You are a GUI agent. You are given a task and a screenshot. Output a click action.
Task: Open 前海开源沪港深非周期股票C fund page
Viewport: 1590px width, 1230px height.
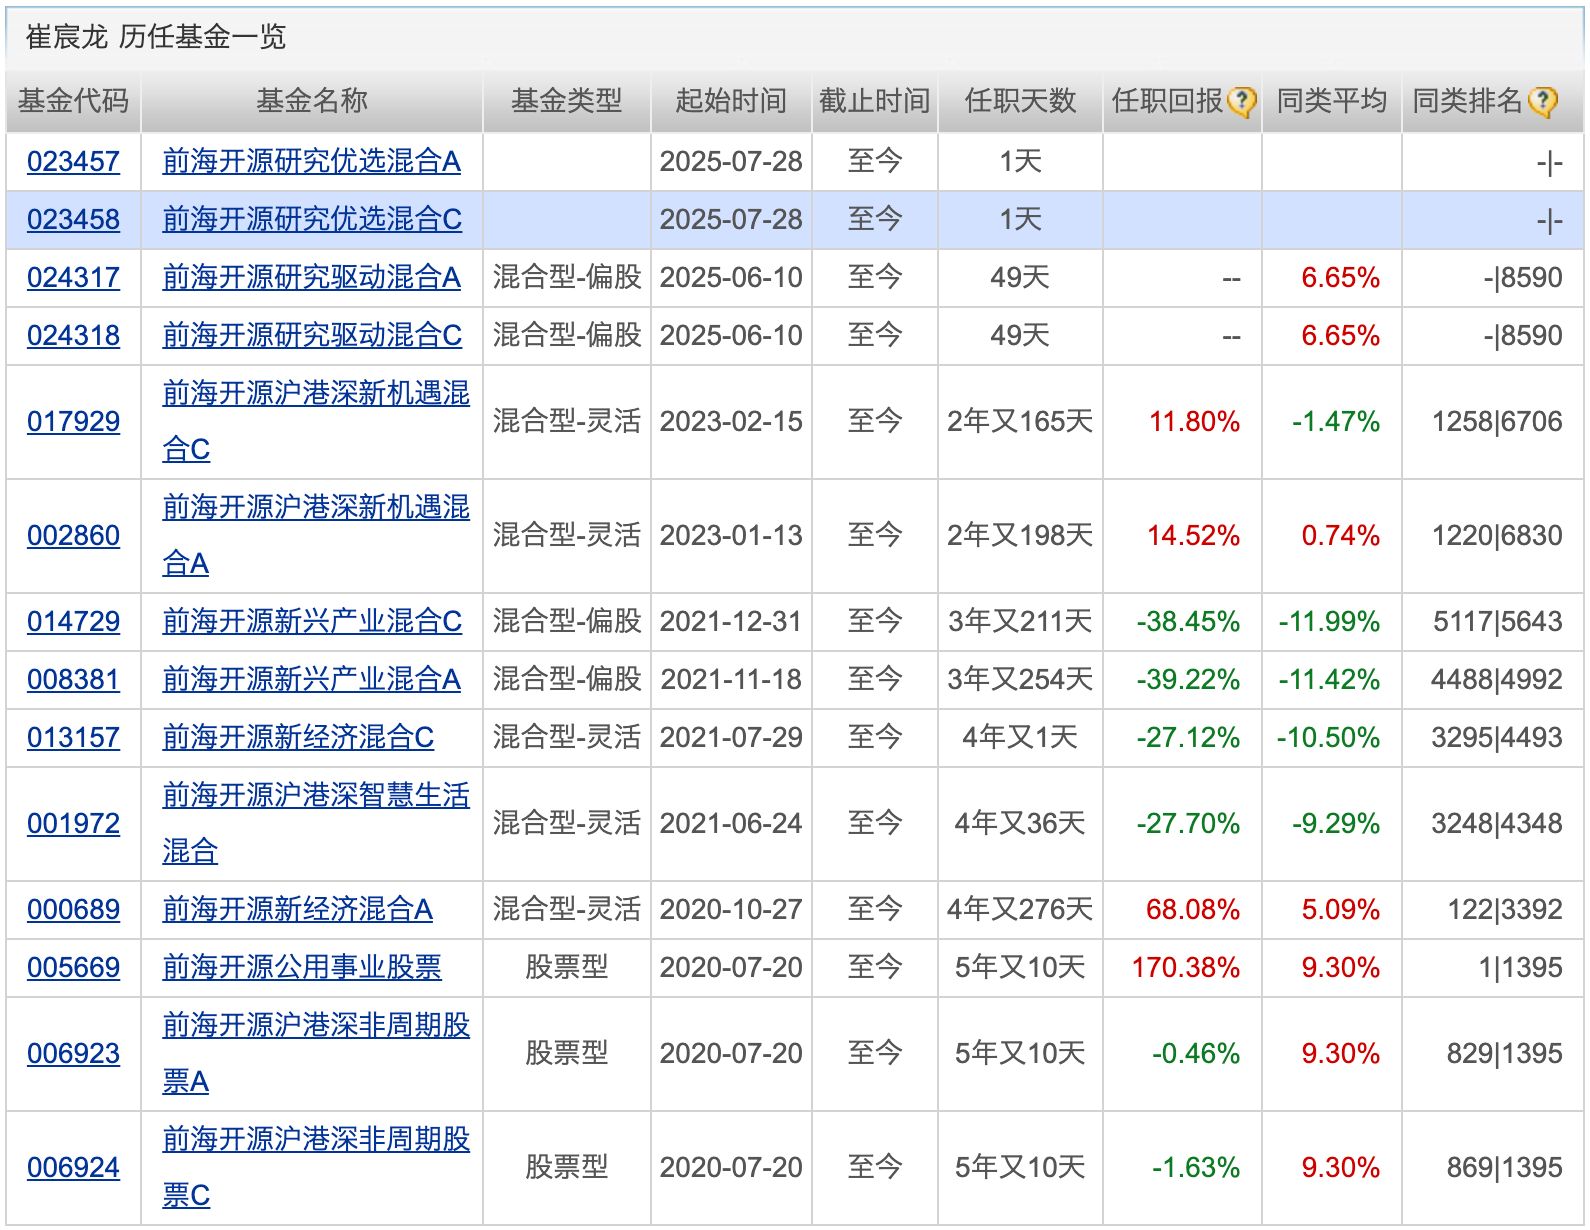(x=315, y=1139)
